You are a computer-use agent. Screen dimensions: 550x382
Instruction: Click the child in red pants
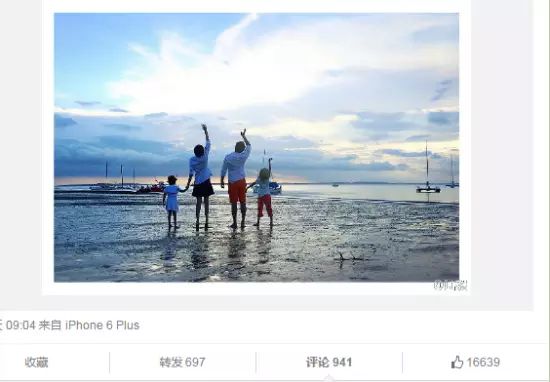click(x=264, y=197)
